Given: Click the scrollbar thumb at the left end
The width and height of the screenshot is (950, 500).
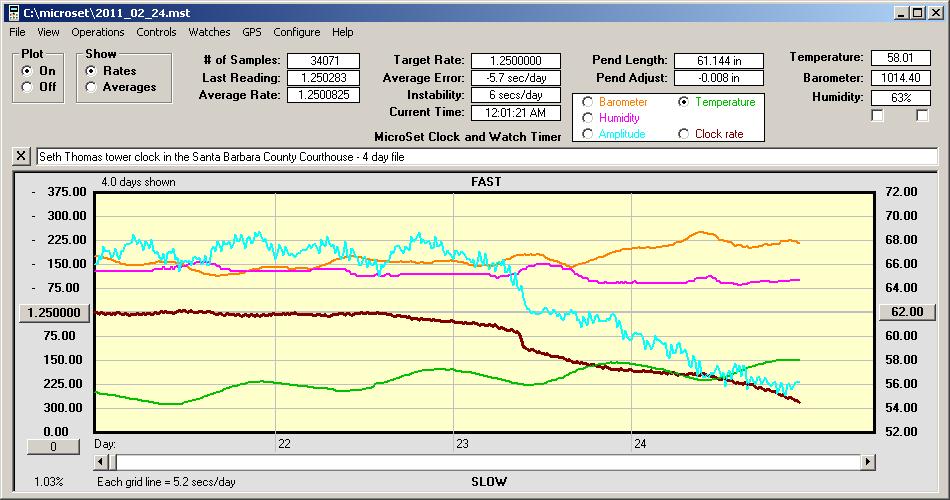Looking at the screenshot, I should click(x=112, y=462).
